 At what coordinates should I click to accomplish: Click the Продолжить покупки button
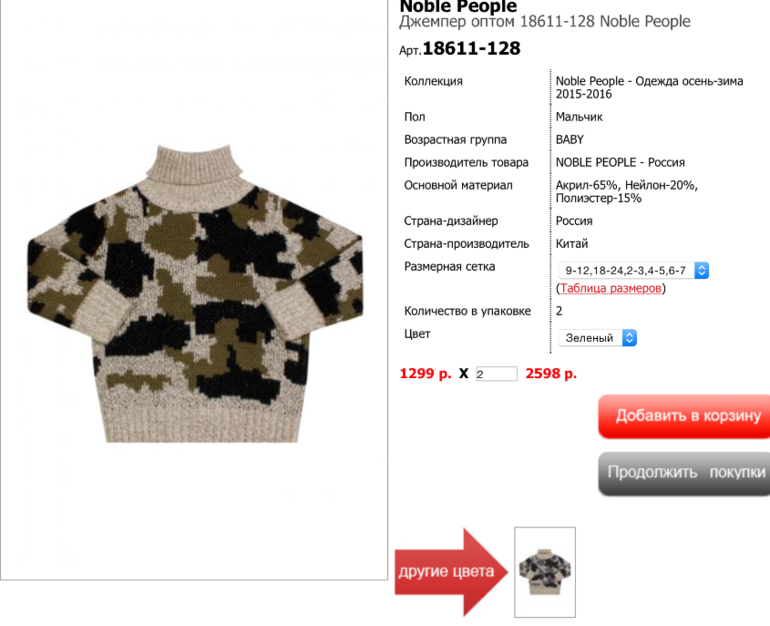[x=684, y=473]
